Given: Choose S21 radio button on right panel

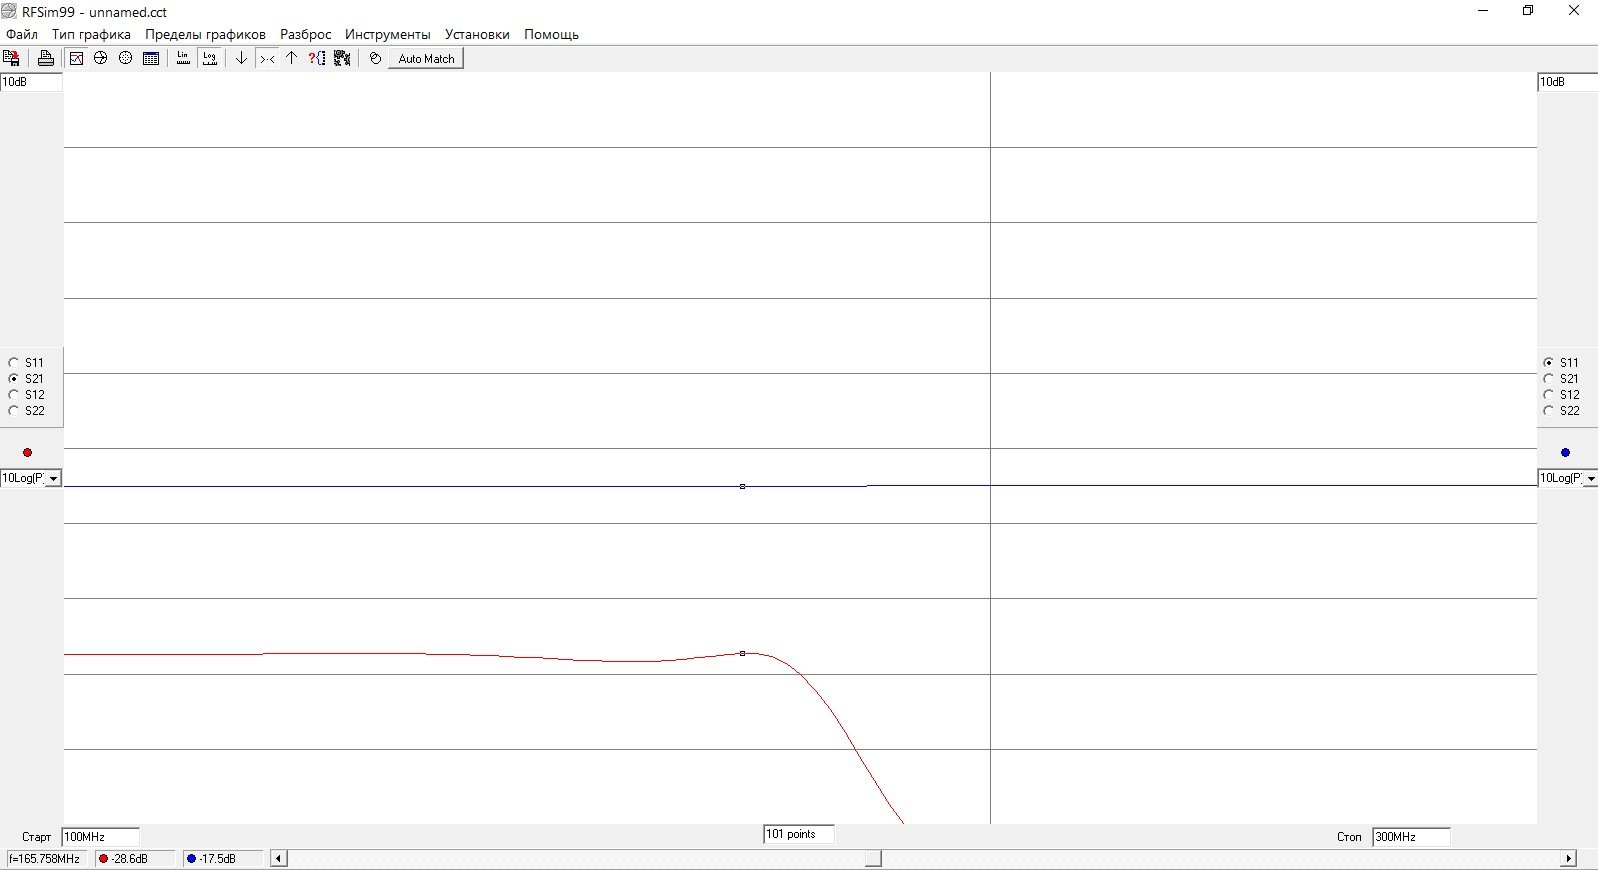Looking at the screenshot, I should 1548,379.
